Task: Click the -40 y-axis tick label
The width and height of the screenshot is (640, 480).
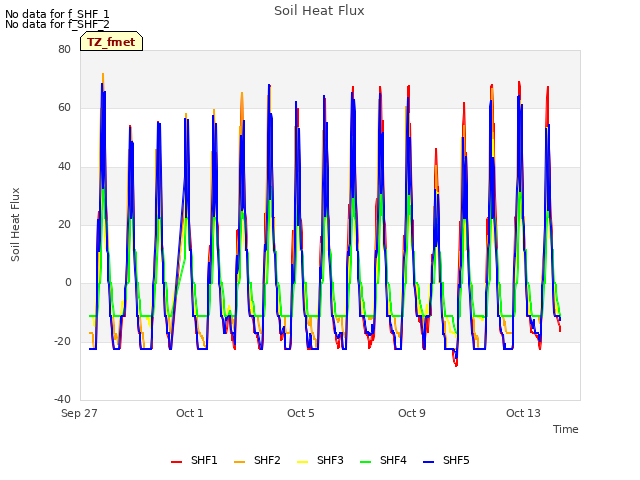Action: (x=62, y=399)
